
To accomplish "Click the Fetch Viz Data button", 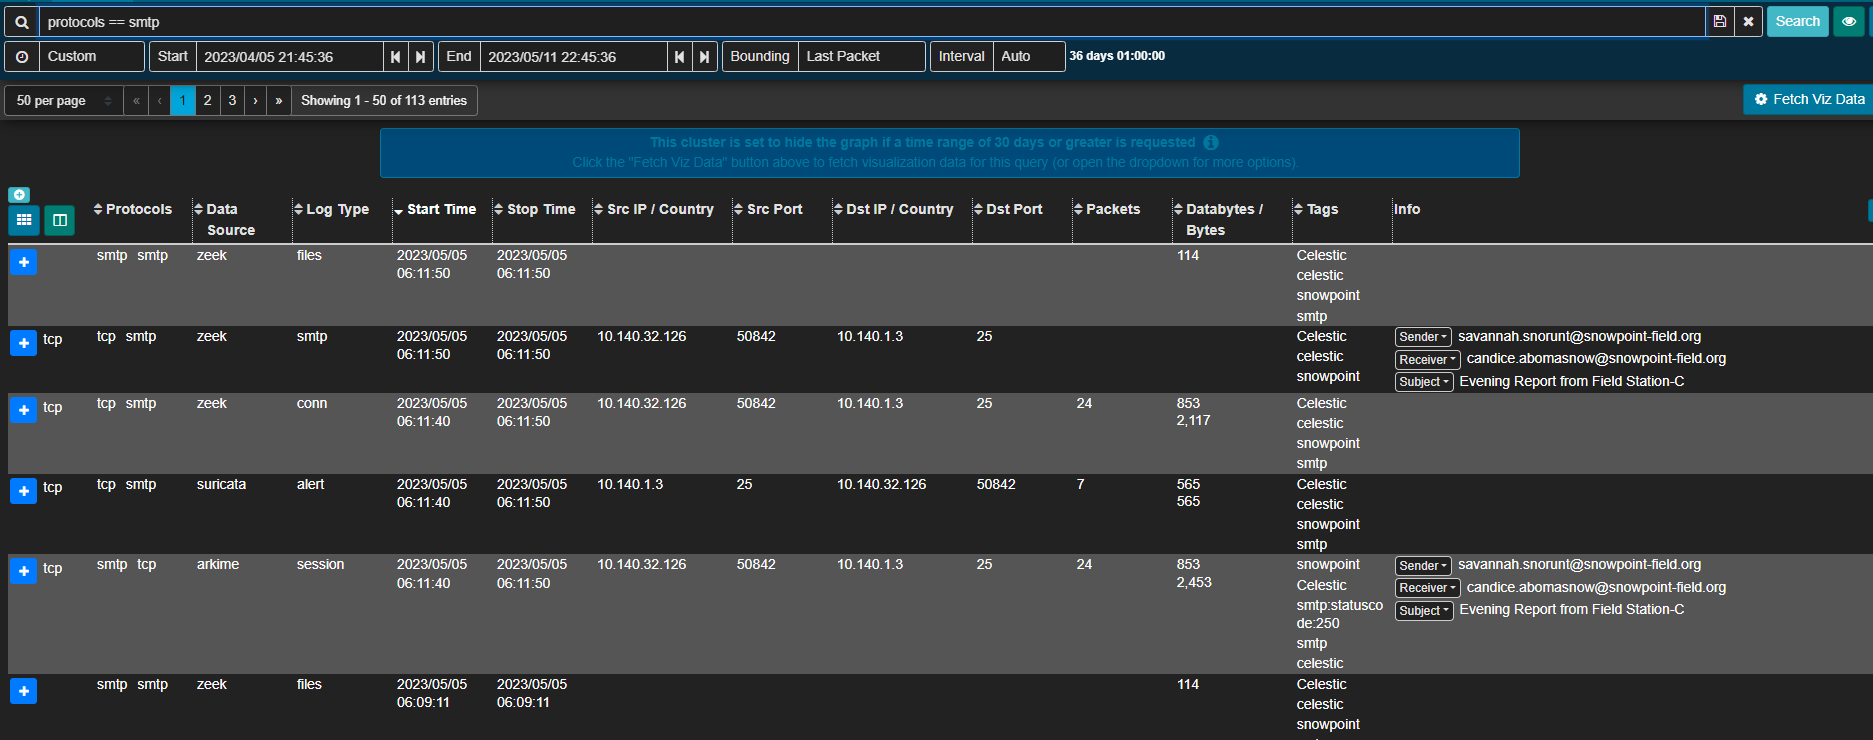I will pos(1809,100).
